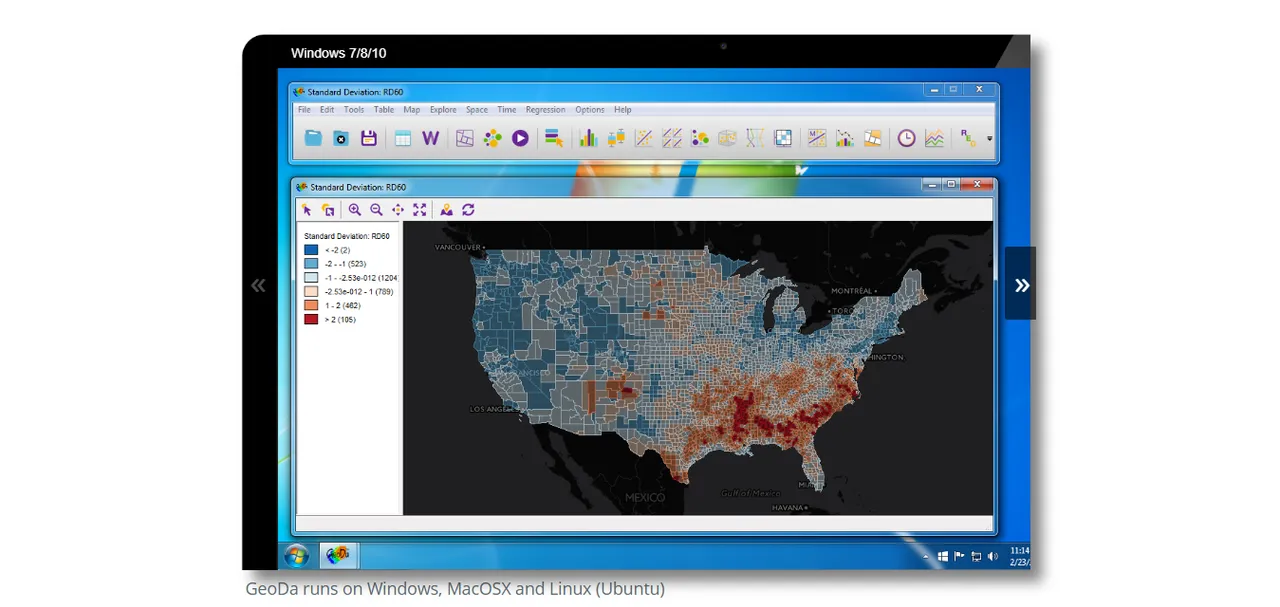Screen dimensions: 1280x607
Task: Open the data table toolbar icon
Action: (x=402, y=139)
